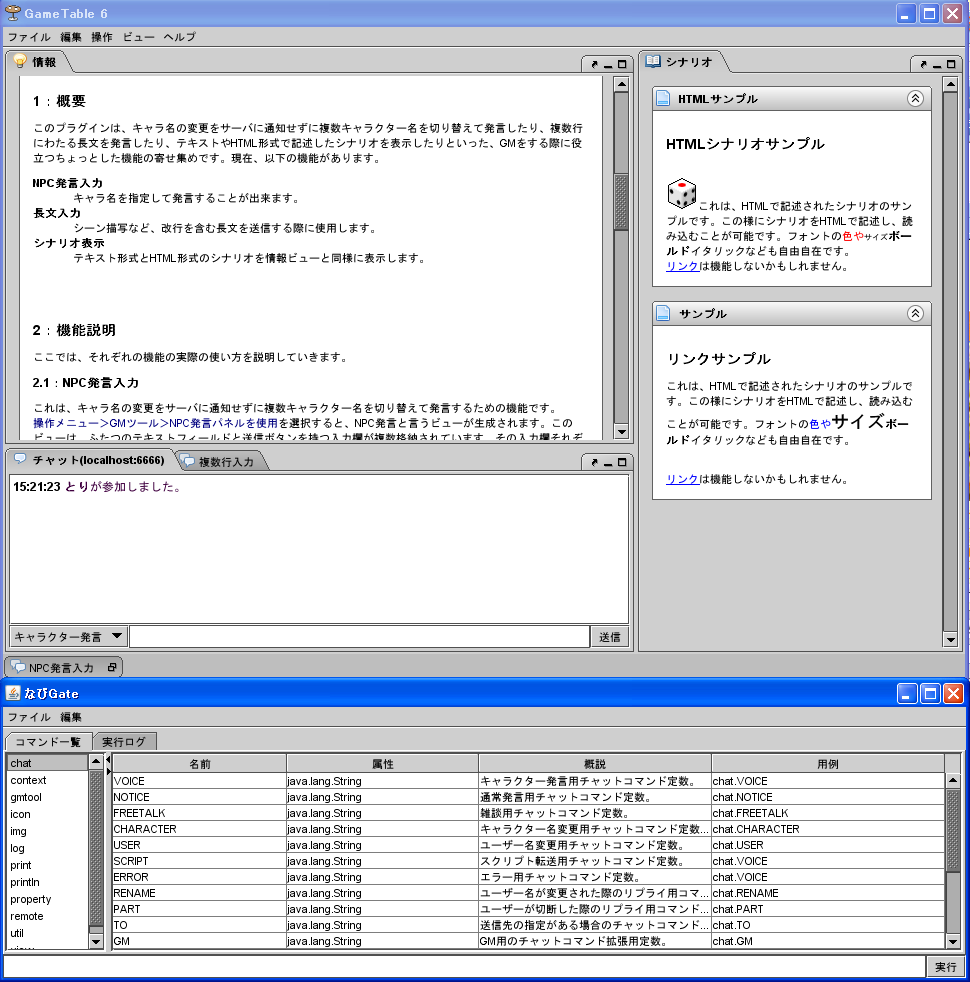
Task: Click the document icon in the サンプル header
Action: point(663,313)
